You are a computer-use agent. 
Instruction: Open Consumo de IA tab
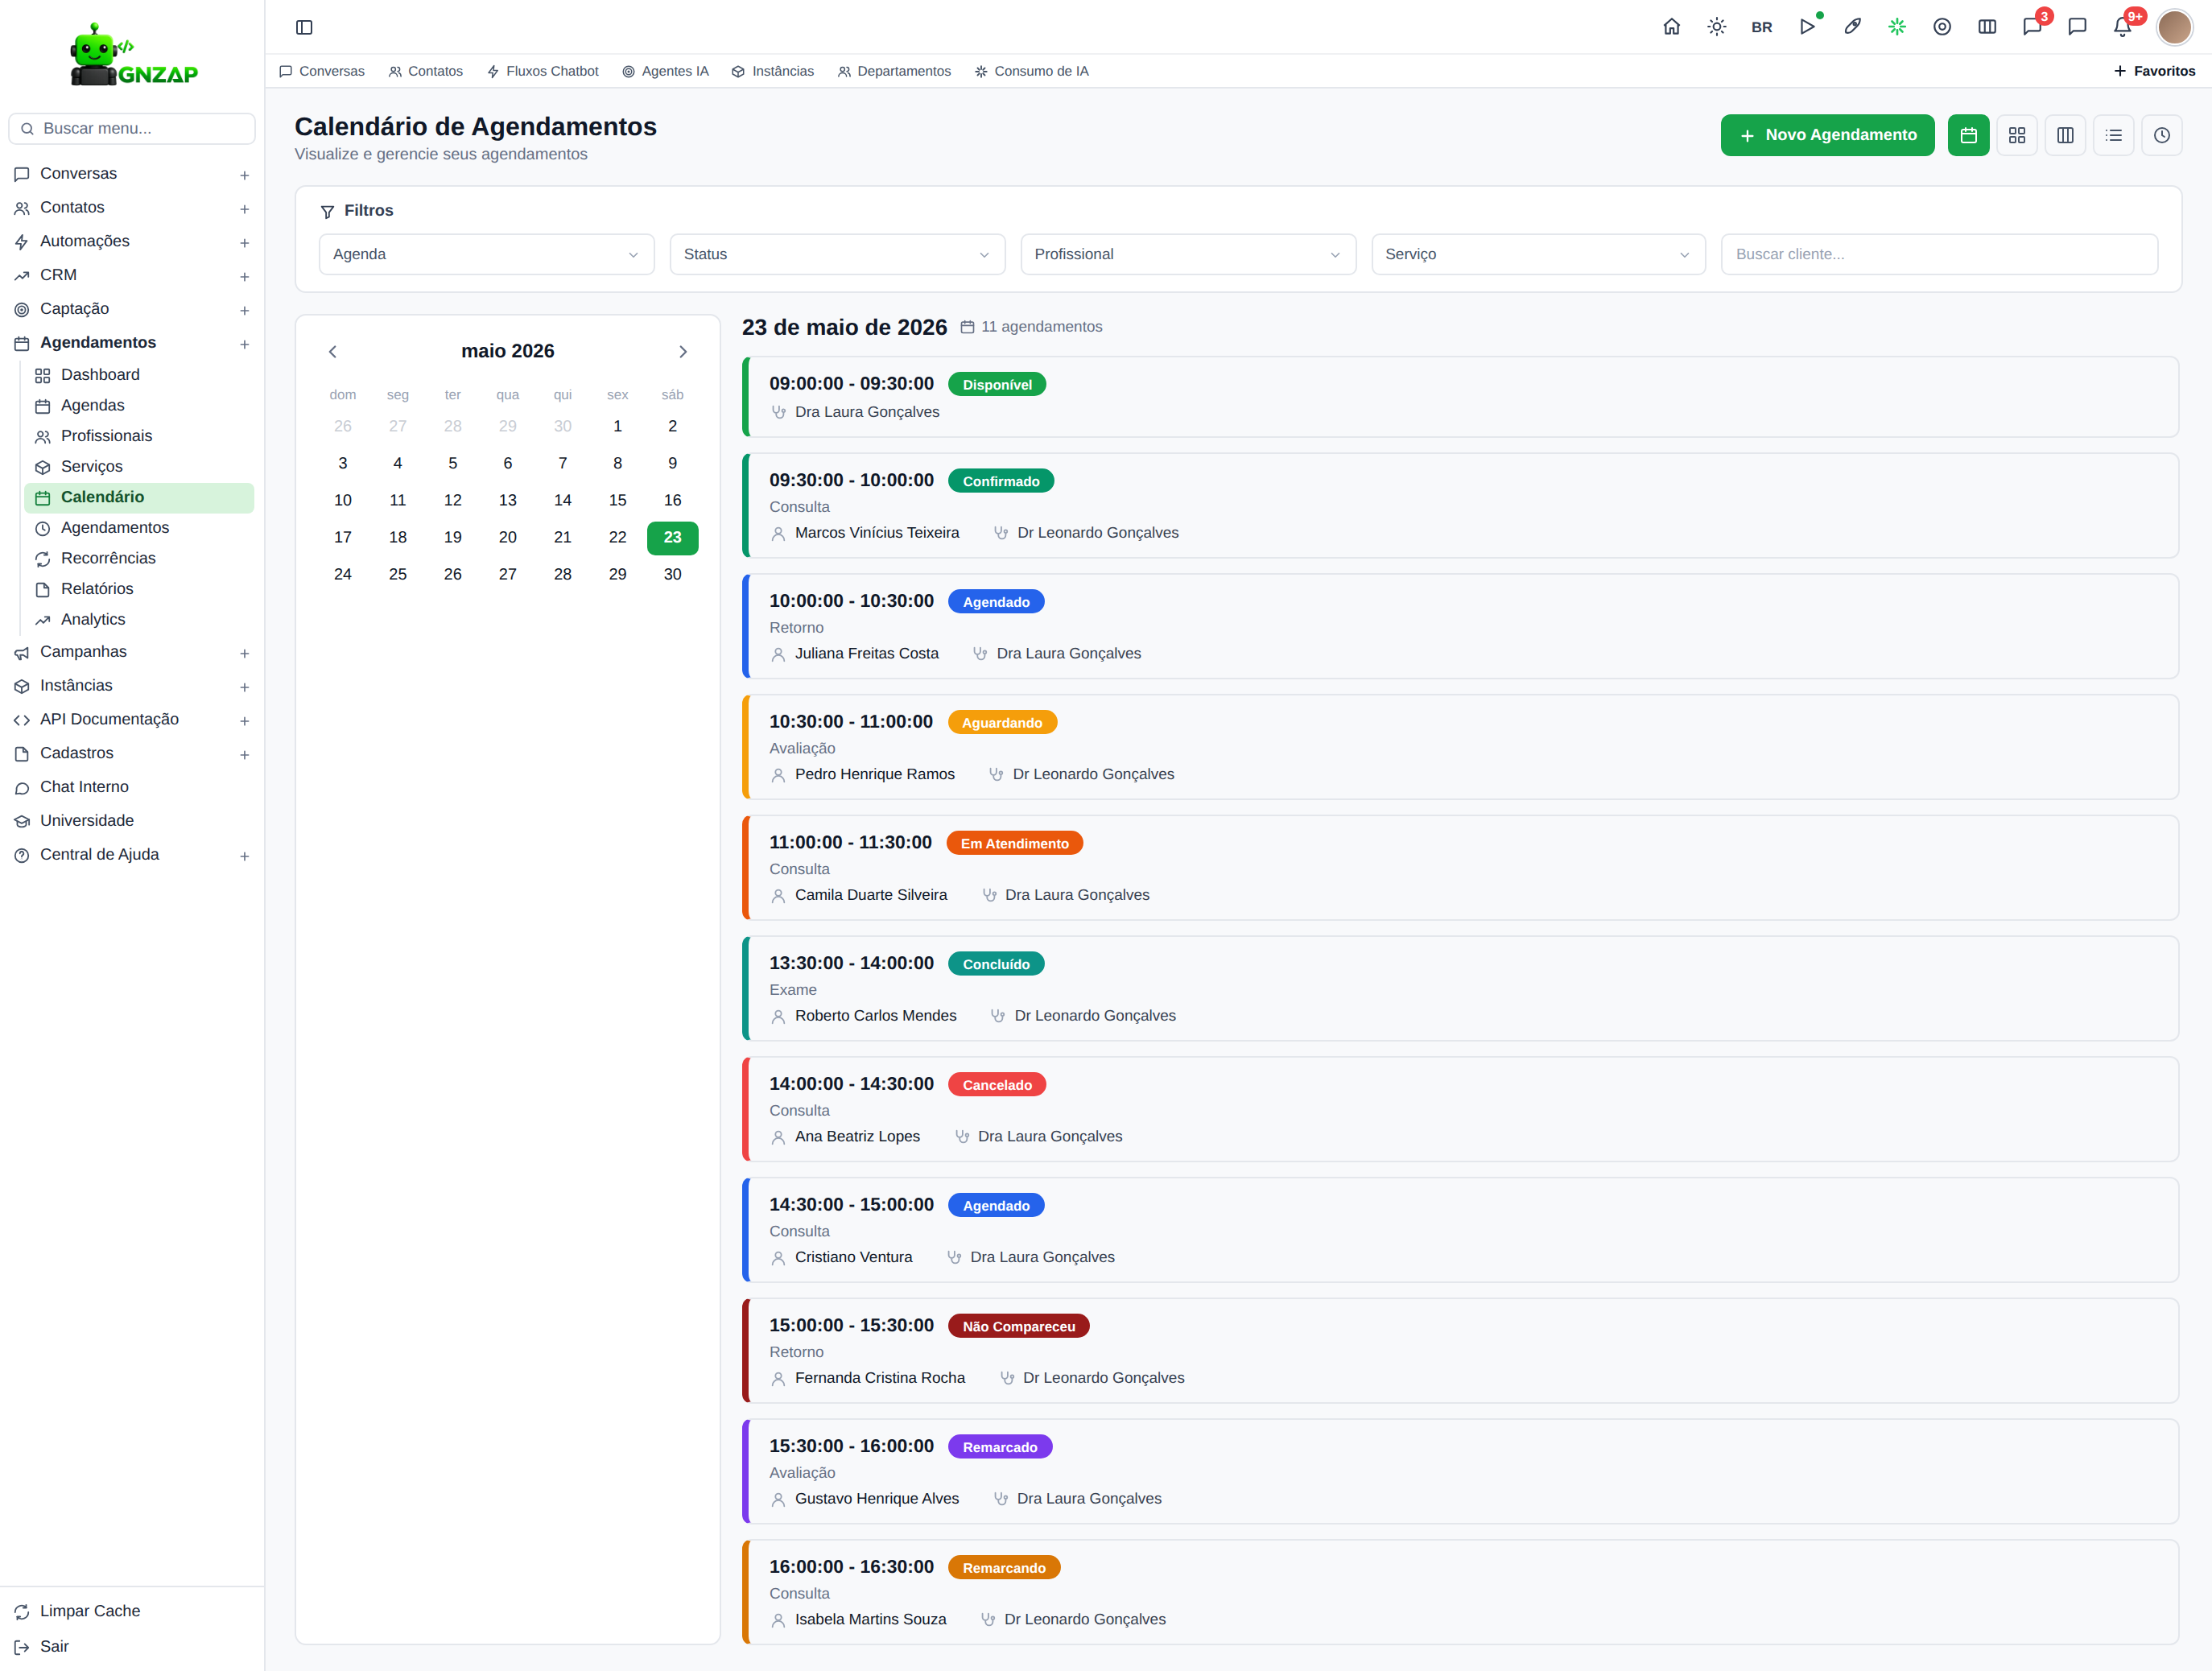tap(1031, 71)
